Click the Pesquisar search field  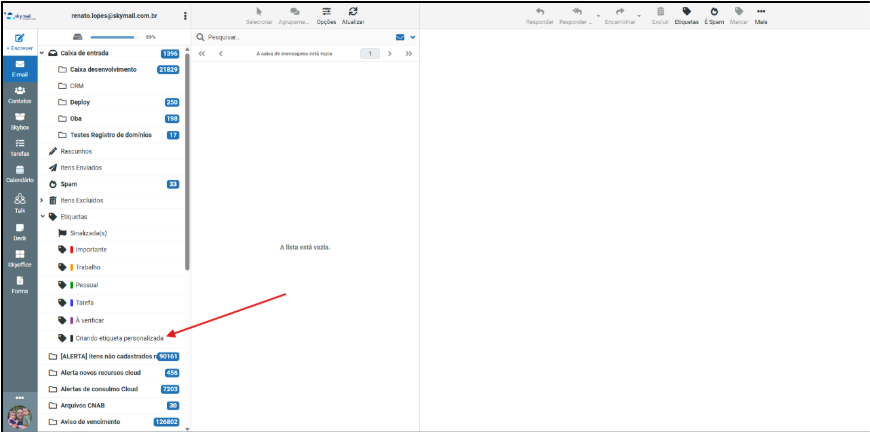pyautogui.click(x=290, y=37)
